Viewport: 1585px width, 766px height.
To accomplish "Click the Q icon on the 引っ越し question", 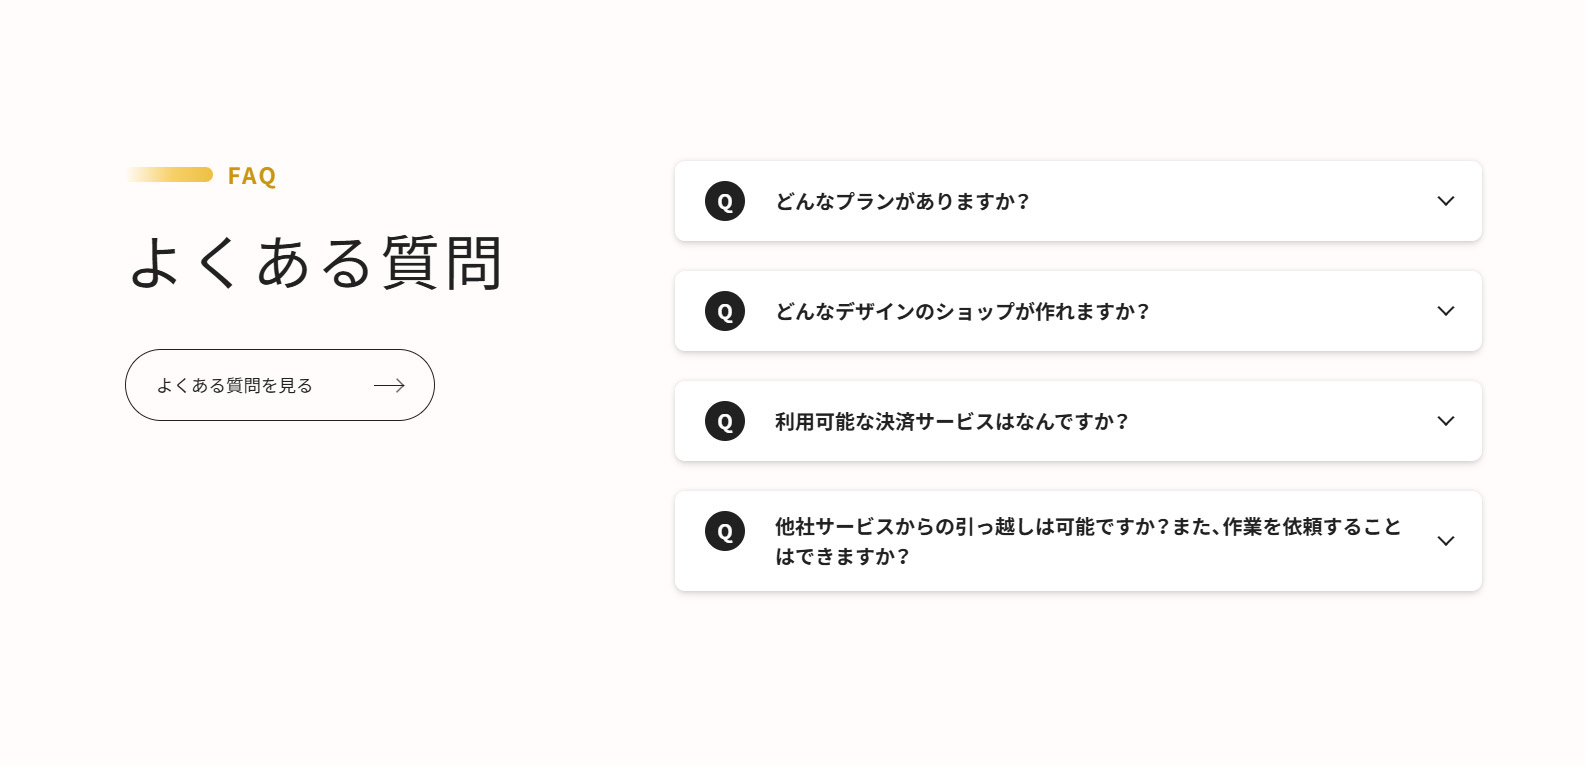I will pyautogui.click(x=725, y=531).
